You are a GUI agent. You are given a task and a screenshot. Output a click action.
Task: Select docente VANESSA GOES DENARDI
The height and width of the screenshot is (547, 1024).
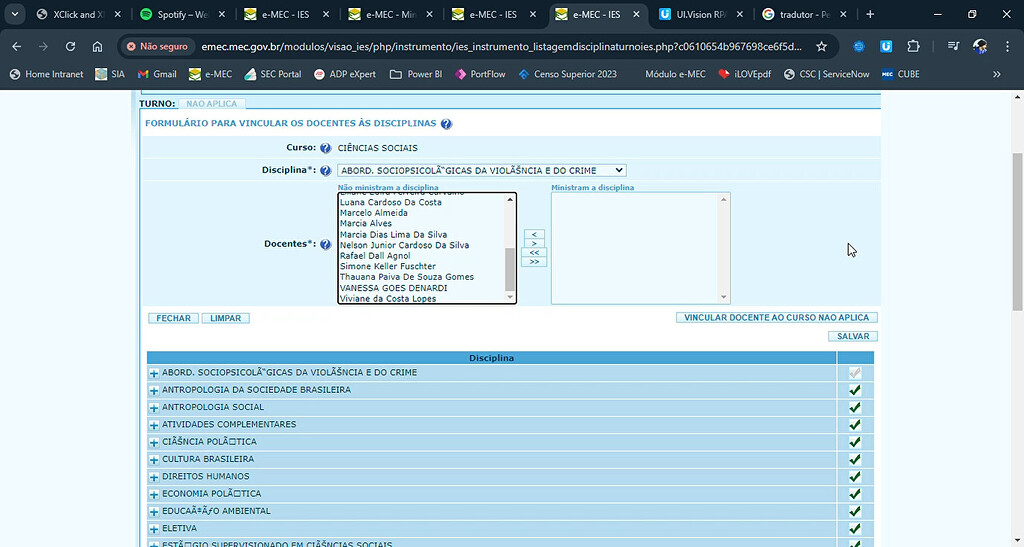[394, 288]
